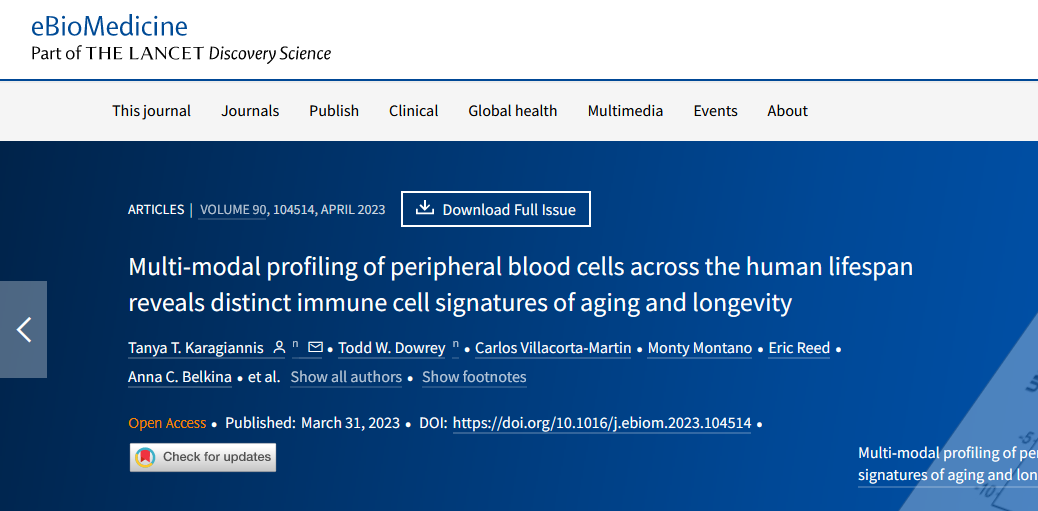Viewport: 1038px width, 511px height.
Task: Click the next article title preview
Action: tap(947, 464)
